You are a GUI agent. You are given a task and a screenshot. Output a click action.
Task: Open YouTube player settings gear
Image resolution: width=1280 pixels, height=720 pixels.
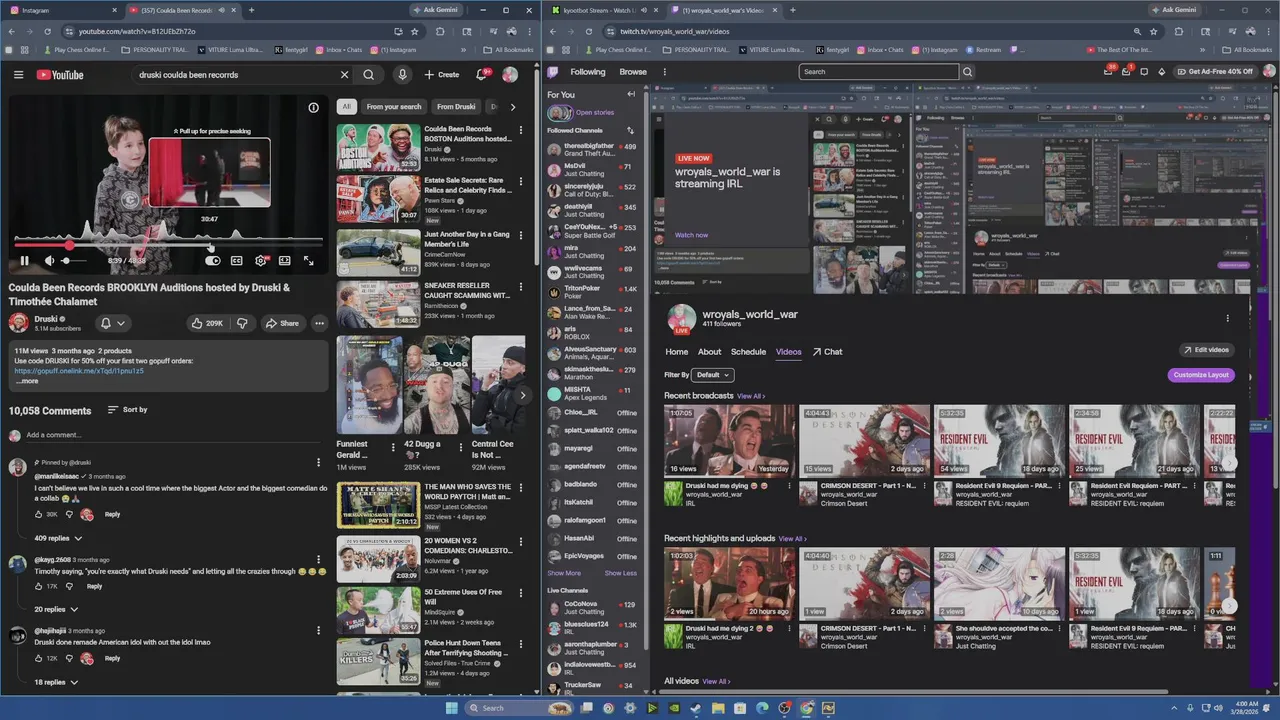pos(261,261)
